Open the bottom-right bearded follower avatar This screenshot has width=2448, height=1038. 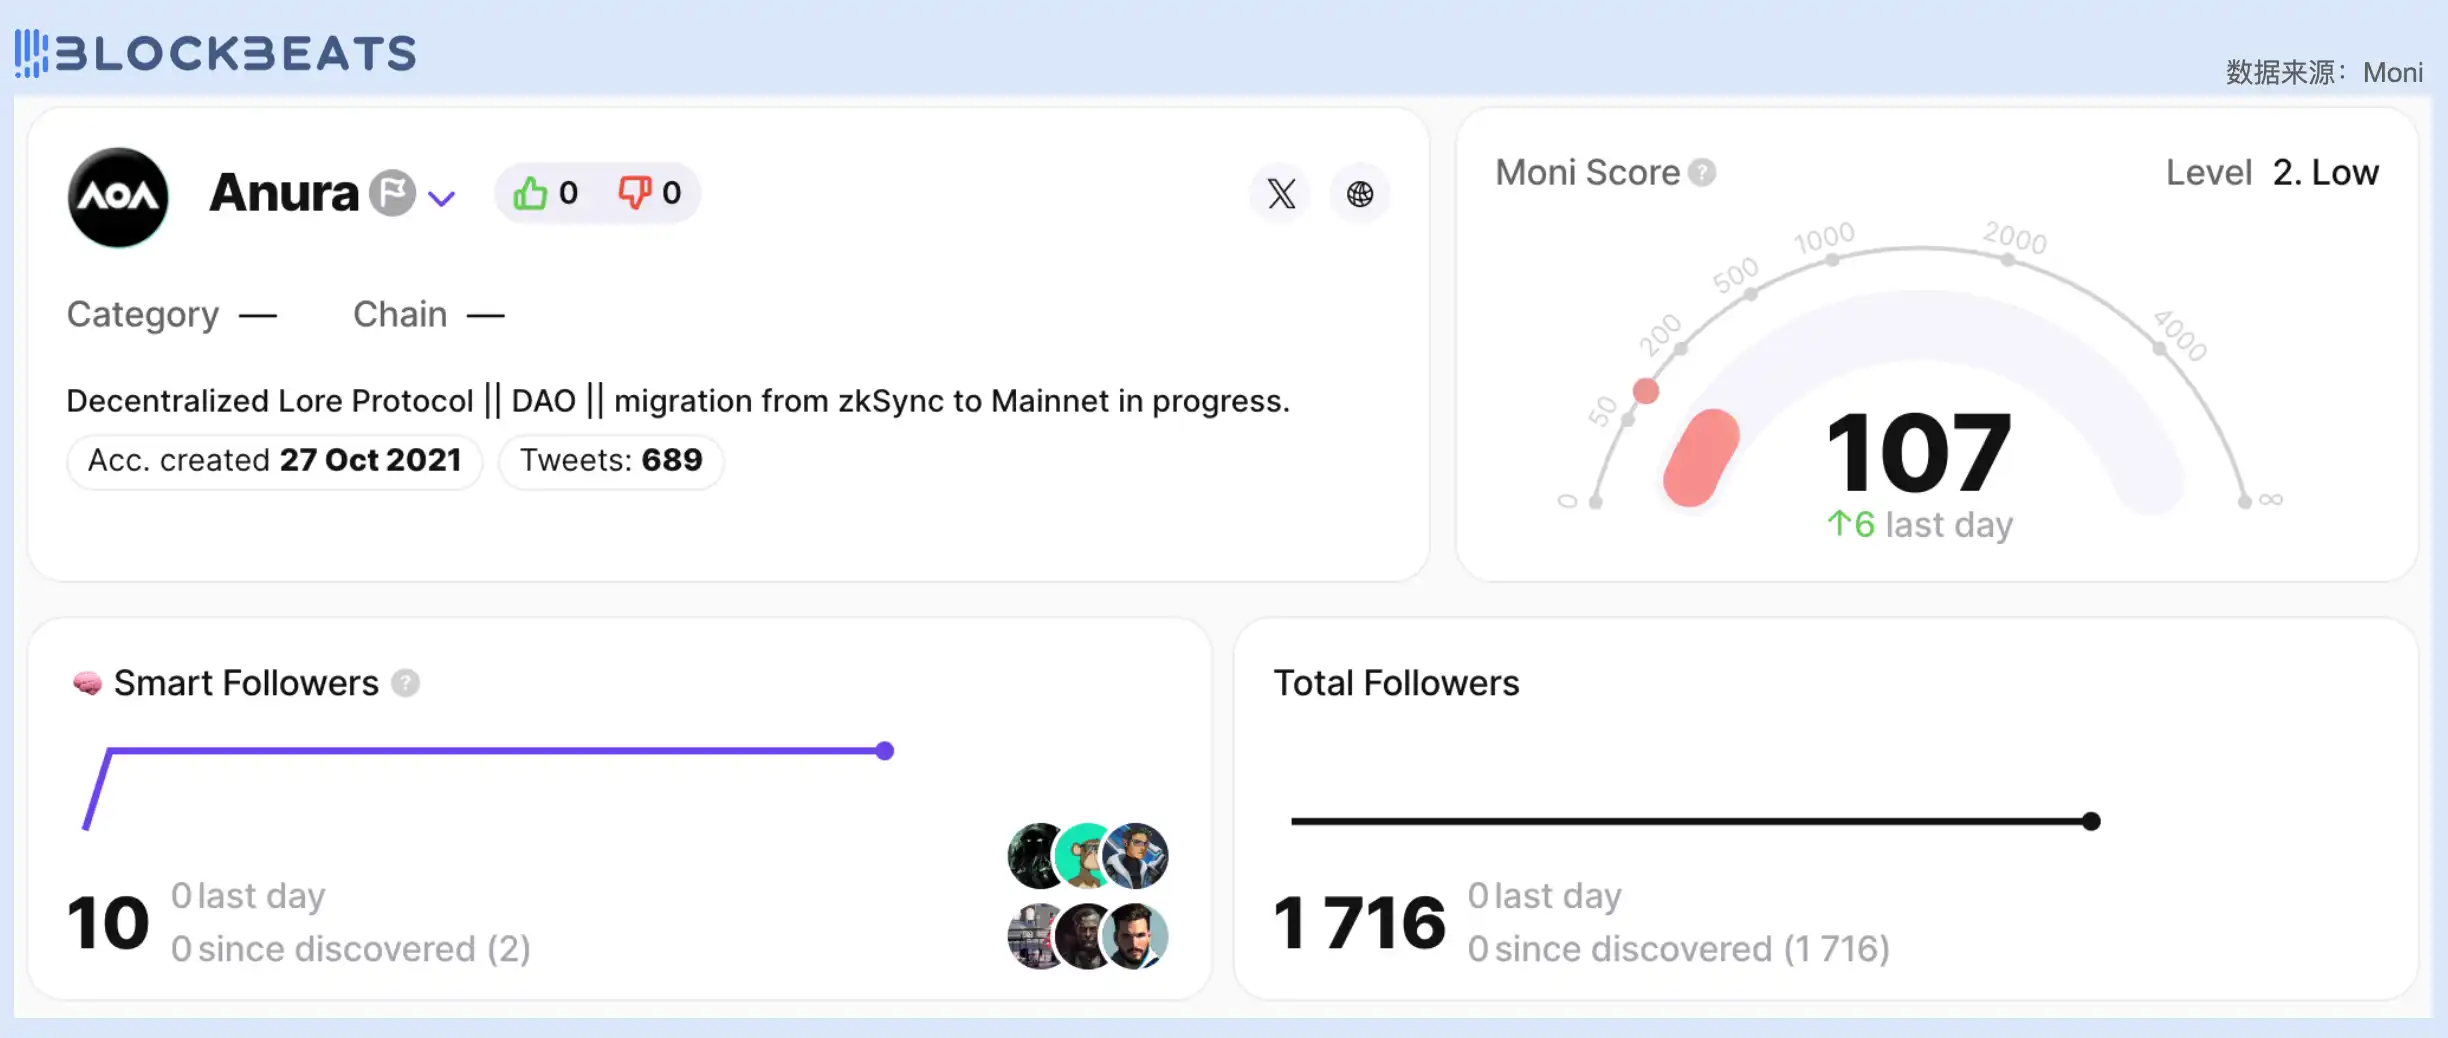click(1136, 936)
